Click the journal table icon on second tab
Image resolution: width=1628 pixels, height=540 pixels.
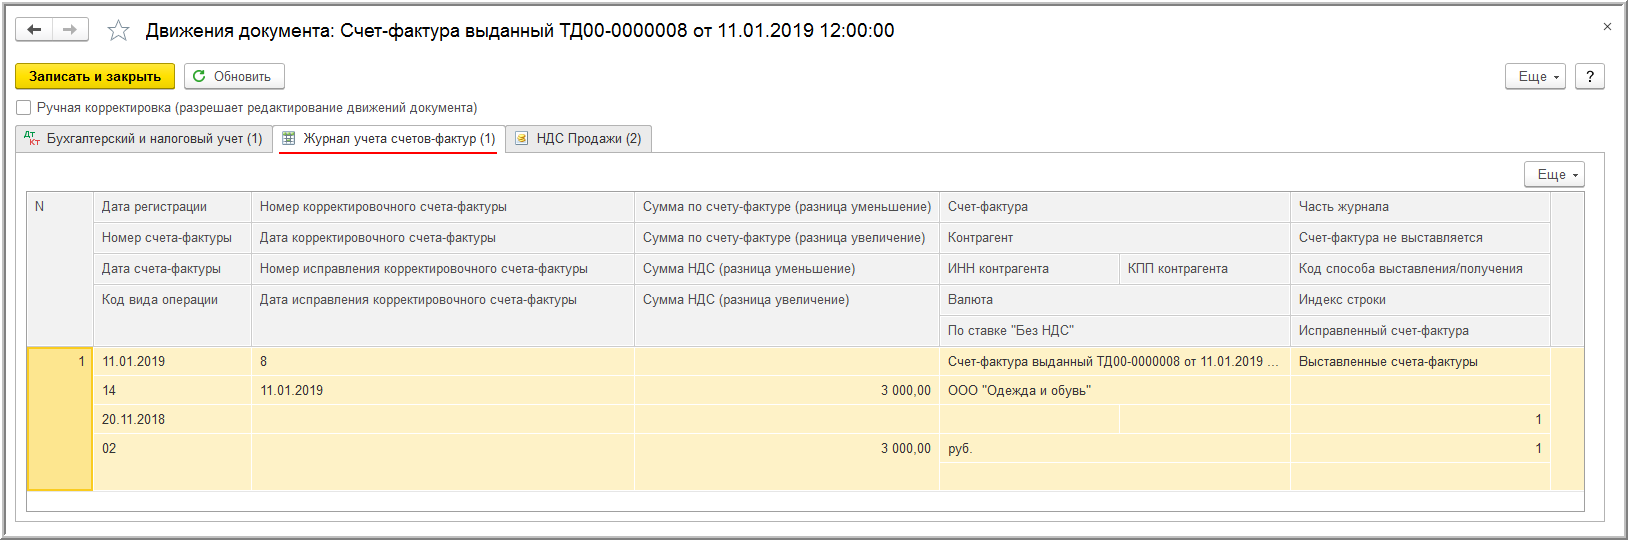(x=288, y=138)
